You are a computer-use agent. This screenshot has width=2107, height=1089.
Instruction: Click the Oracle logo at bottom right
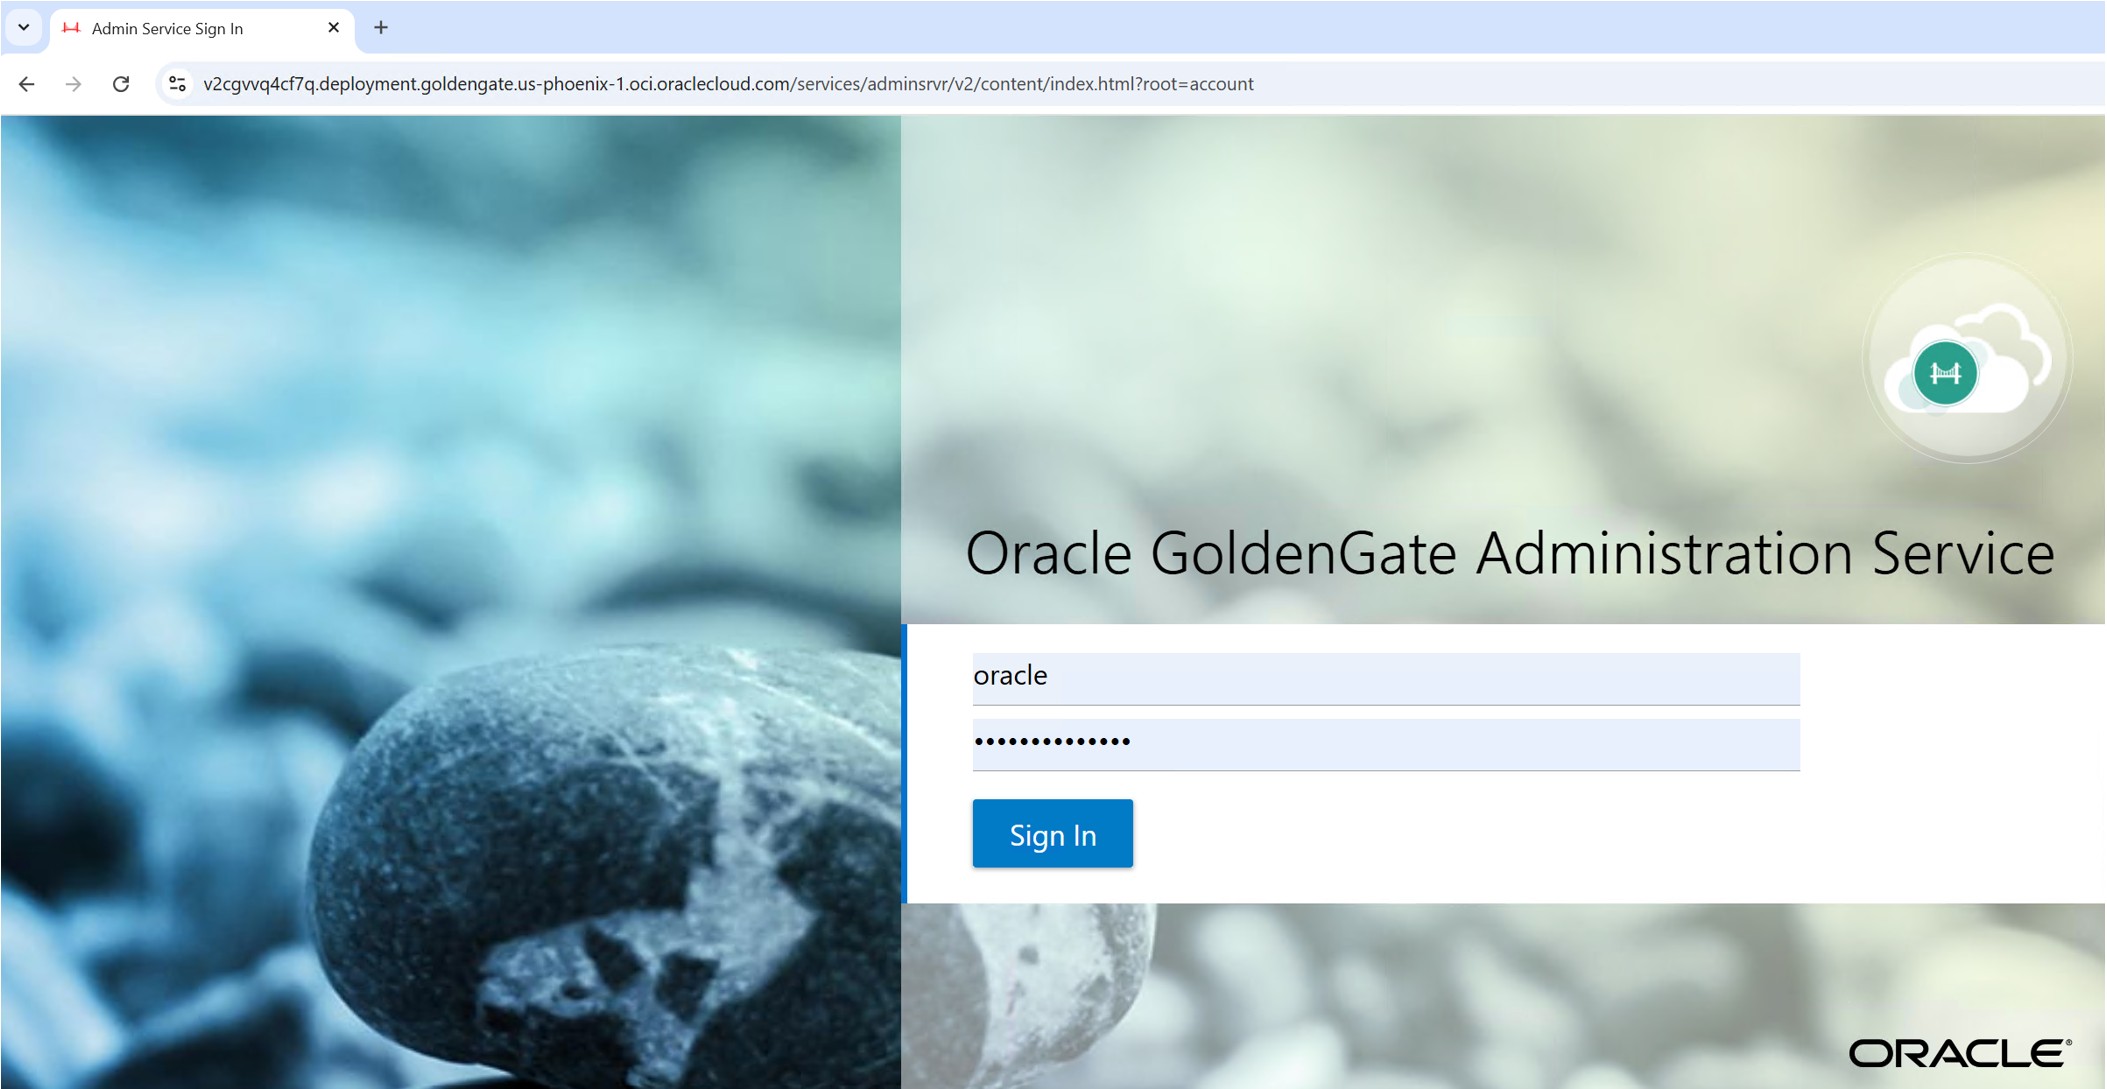click(x=1959, y=1052)
